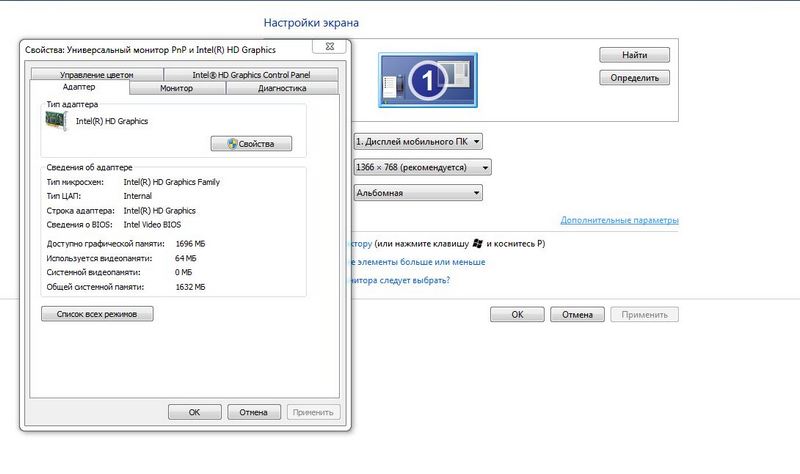Expand the Альбомная orientation dropdown
Viewport: 800px width, 474px height.
[418, 192]
